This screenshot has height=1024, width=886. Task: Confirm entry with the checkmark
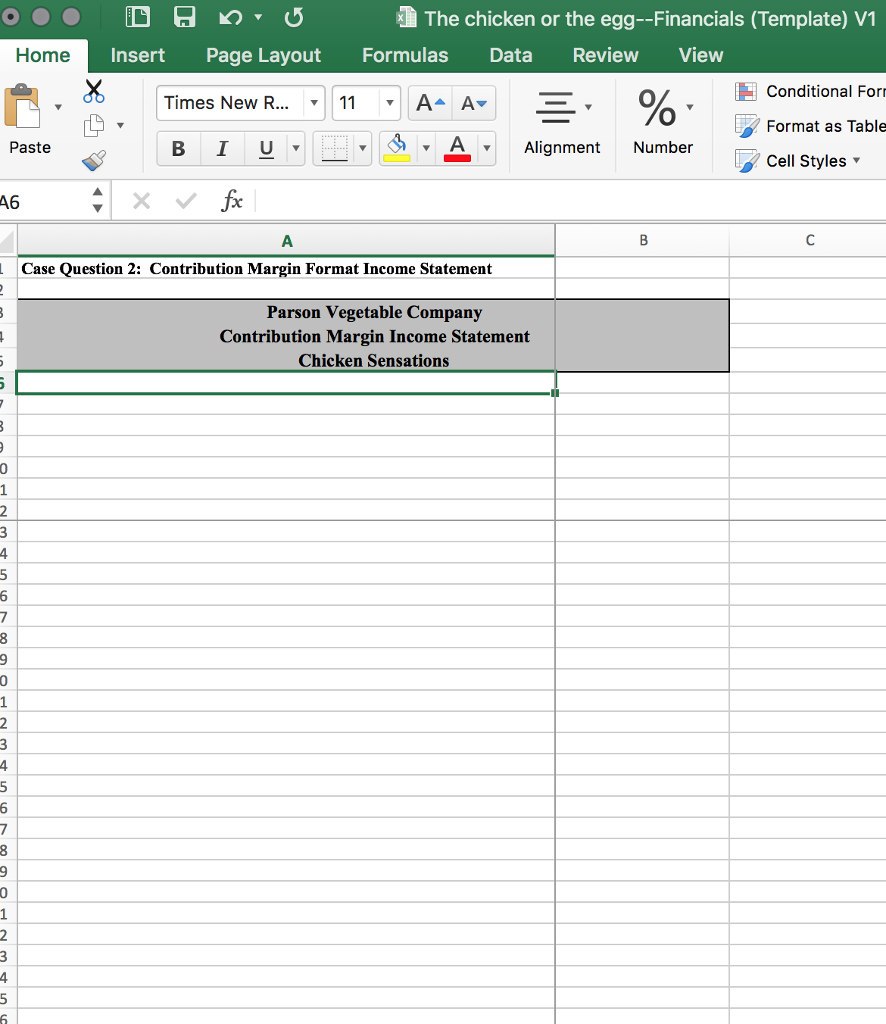(186, 200)
